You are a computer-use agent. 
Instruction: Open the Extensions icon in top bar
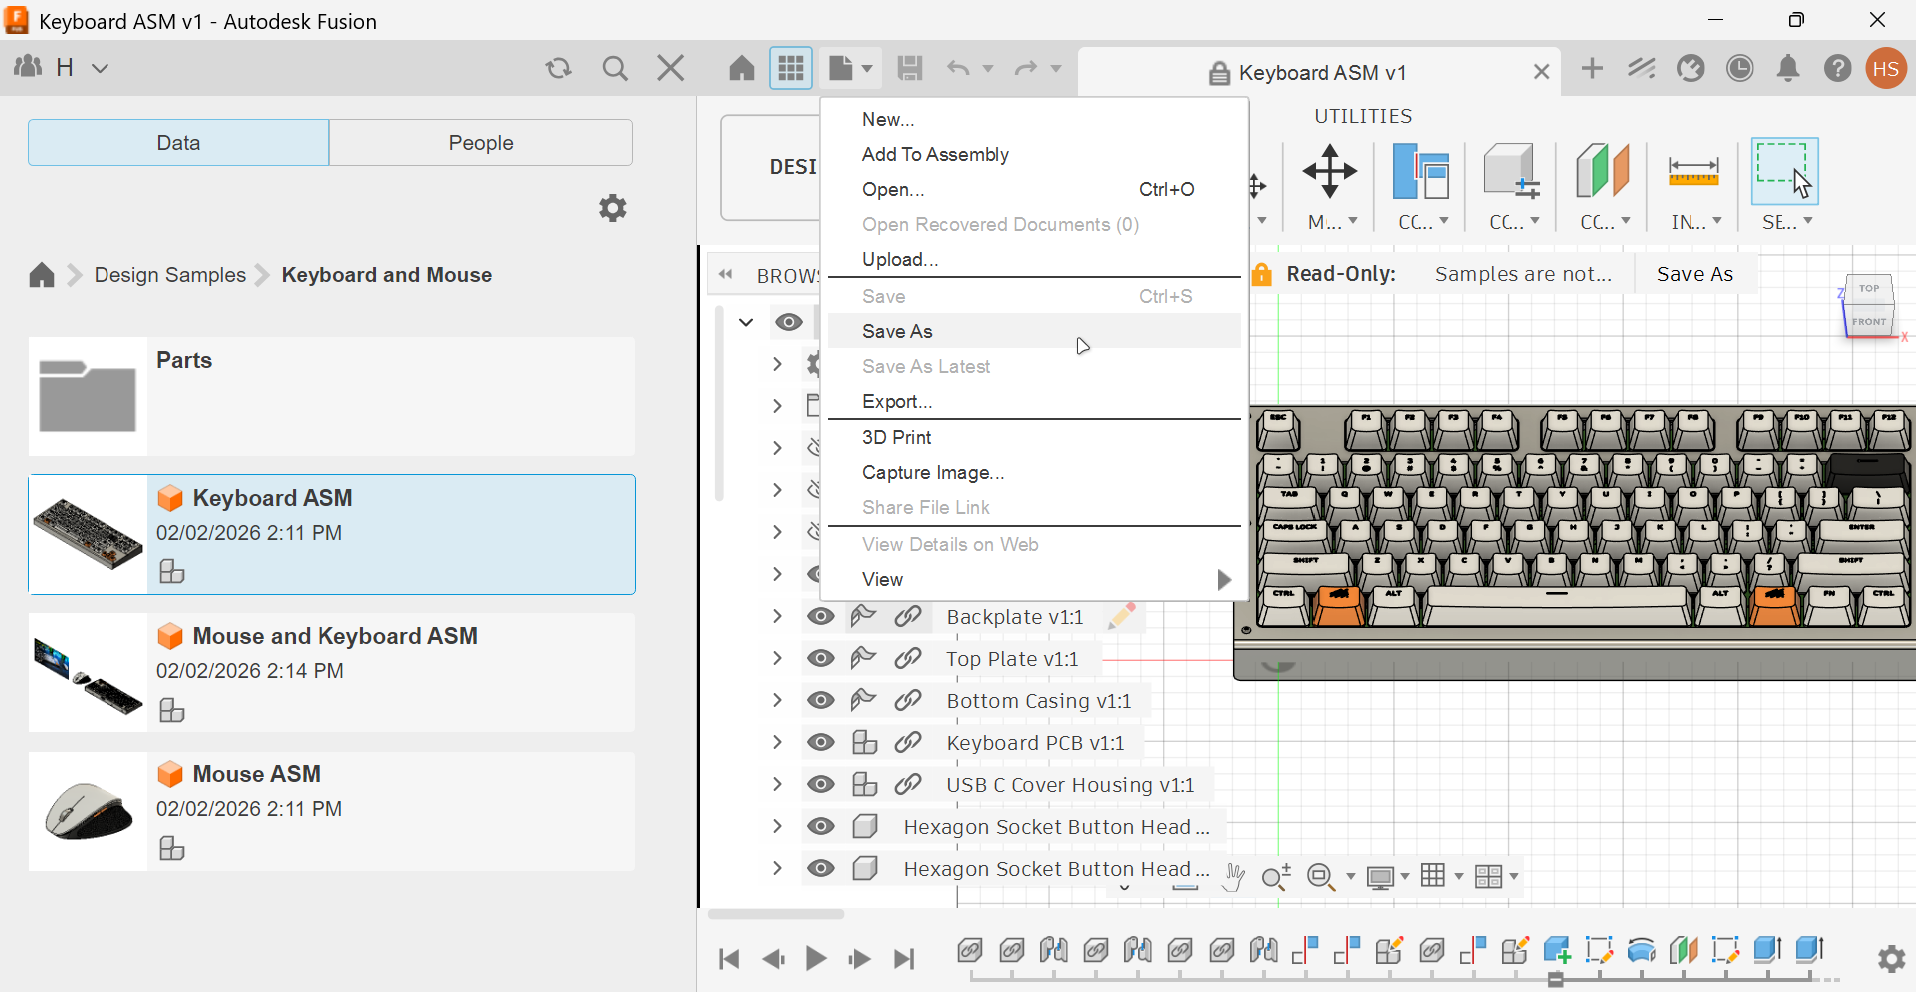tap(1641, 68)
